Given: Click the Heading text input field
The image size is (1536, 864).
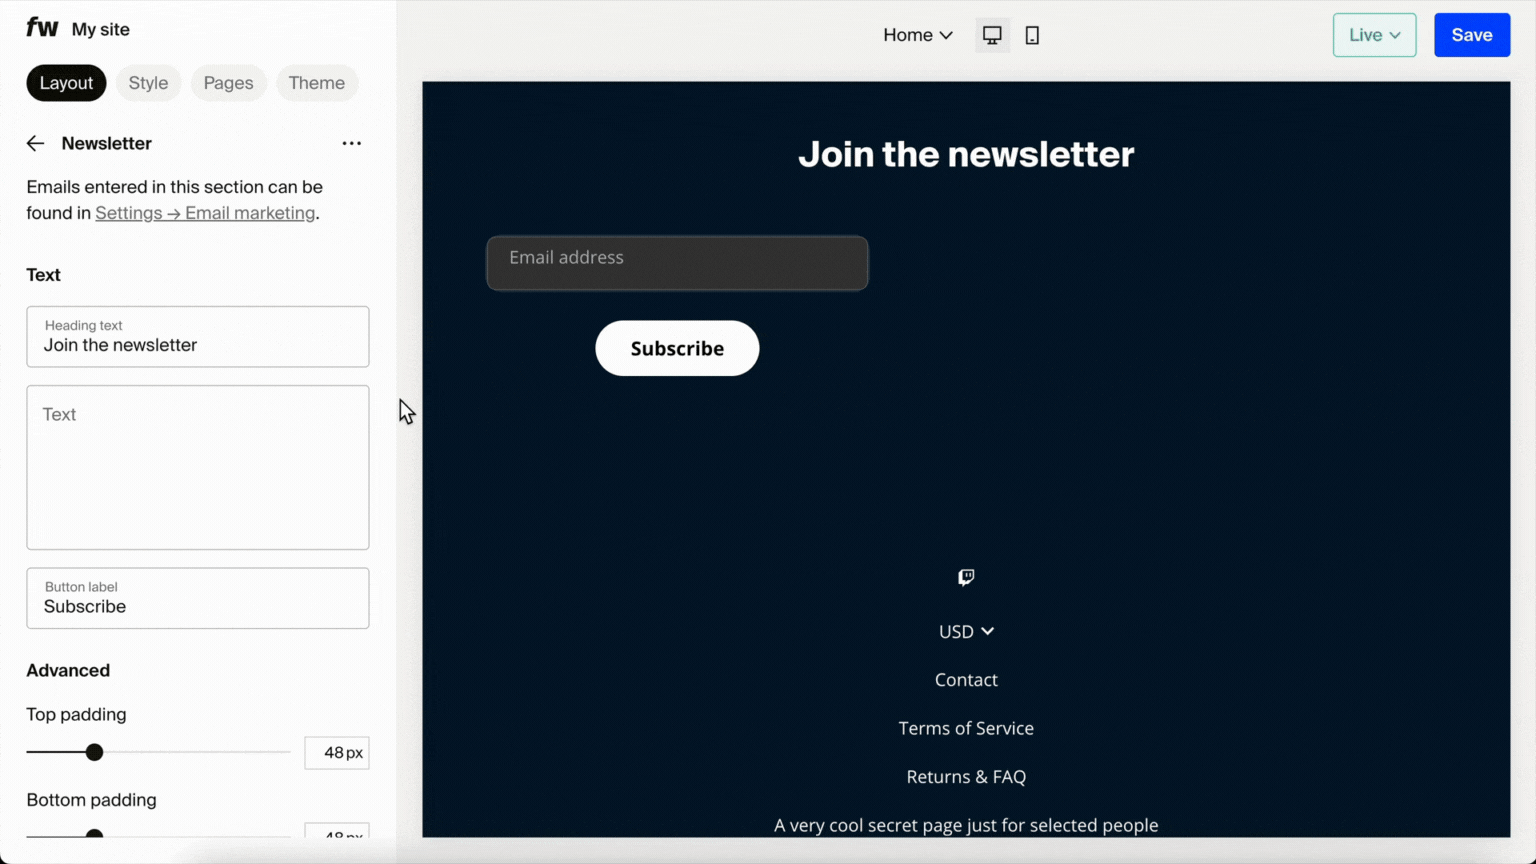Looking at the screenshot, I should 197,345.
